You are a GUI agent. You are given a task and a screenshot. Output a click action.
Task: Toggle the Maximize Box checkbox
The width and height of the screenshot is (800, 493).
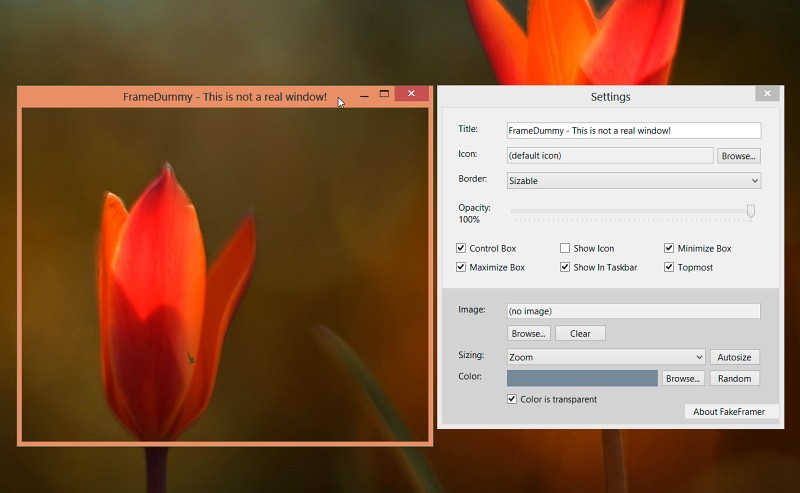(x=461, y=267)
